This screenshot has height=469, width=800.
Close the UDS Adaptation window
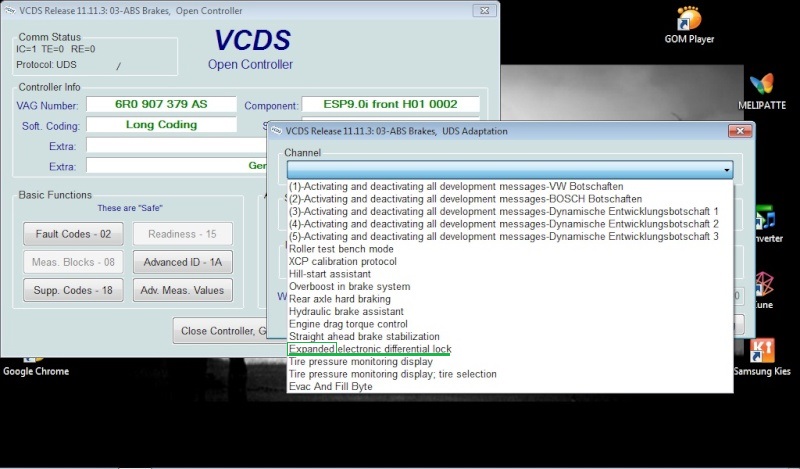(740, 131)
